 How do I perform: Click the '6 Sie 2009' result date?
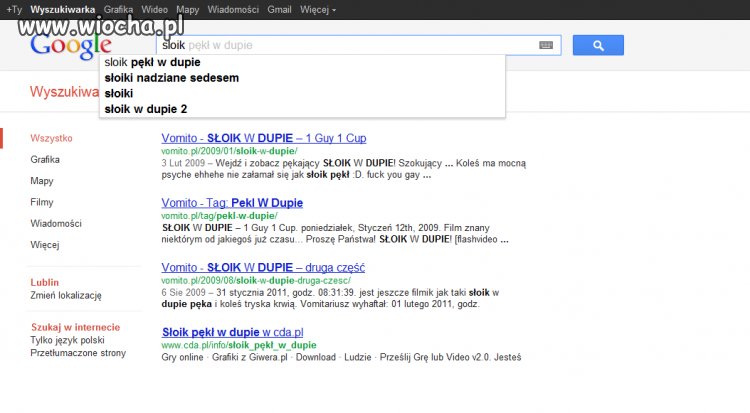183,292
